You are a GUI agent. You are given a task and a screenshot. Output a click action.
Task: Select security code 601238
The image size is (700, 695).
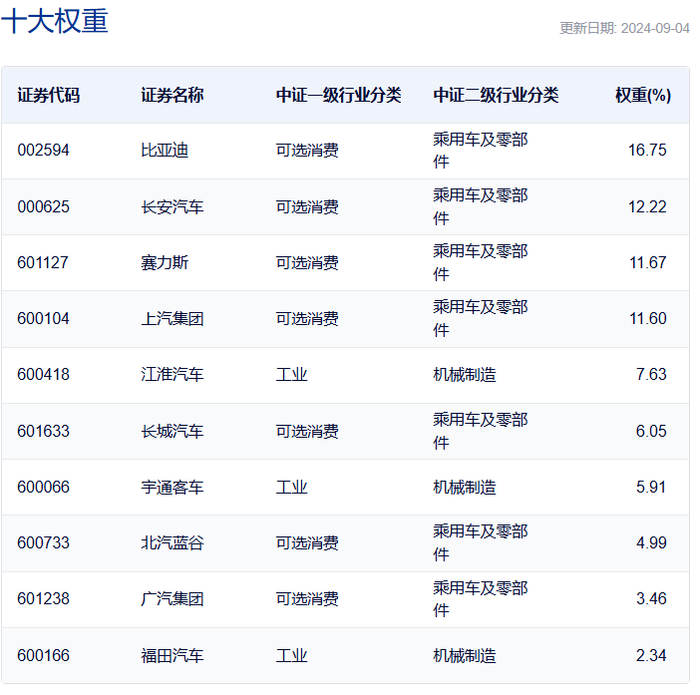(x=43, y=599)
